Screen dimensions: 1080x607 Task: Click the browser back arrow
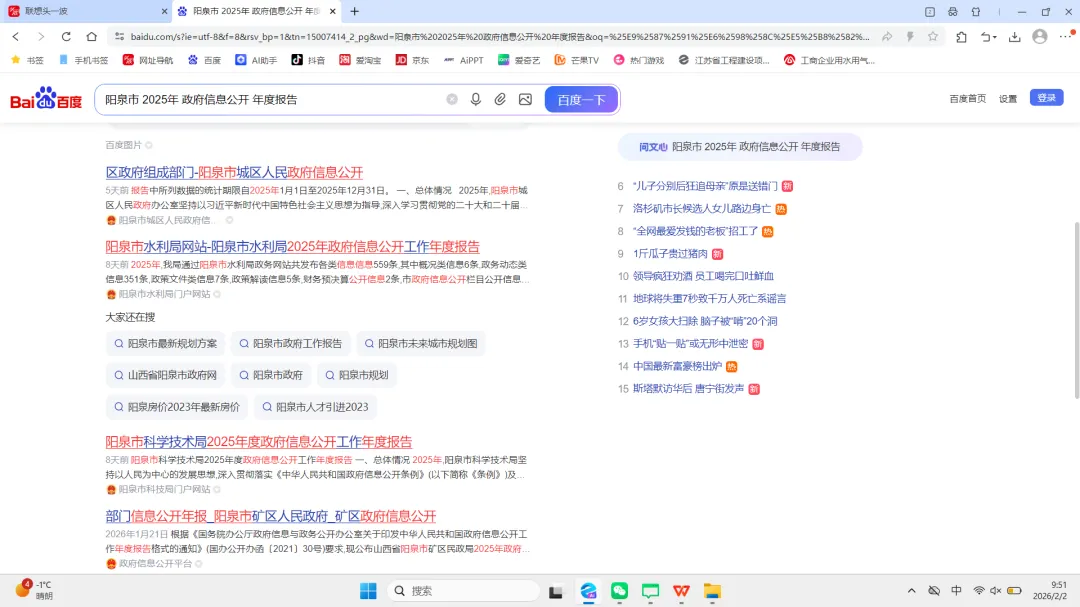[x=16, y=37]
